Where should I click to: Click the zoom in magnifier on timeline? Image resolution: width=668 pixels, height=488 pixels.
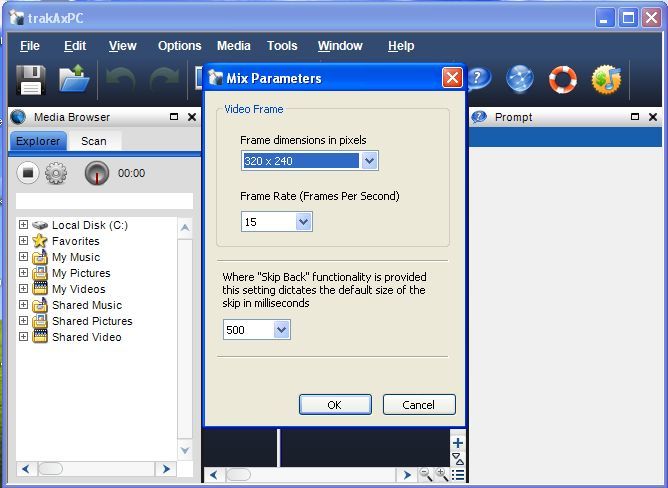[x=441, y=474]
